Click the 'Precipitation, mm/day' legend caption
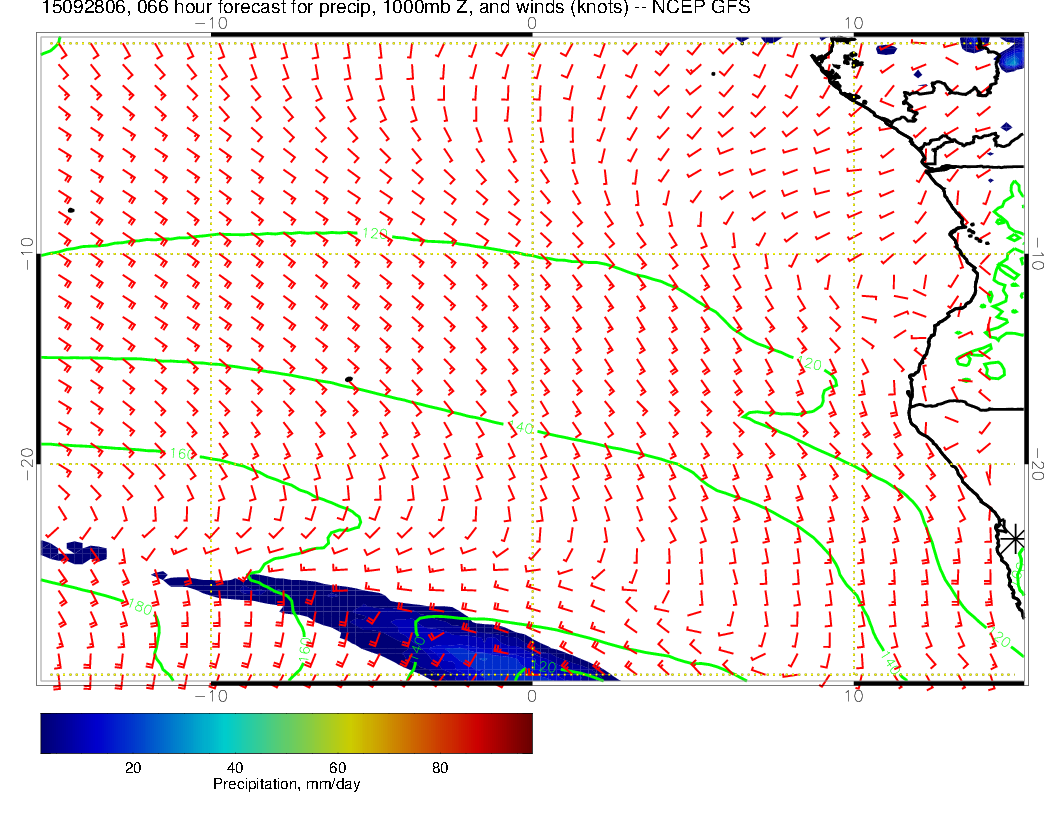The height and width of the screenshot is (816, 1056). point(286,784)
